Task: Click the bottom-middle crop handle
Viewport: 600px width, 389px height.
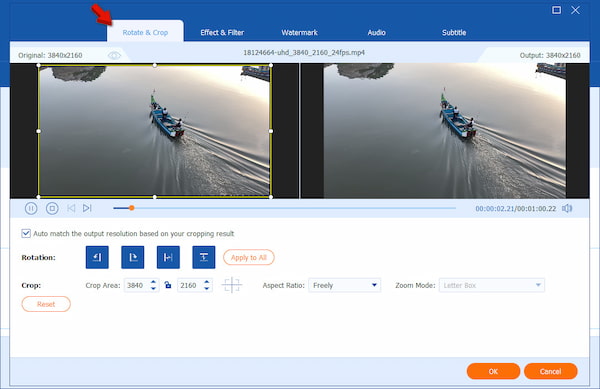Action: (155, 197)
